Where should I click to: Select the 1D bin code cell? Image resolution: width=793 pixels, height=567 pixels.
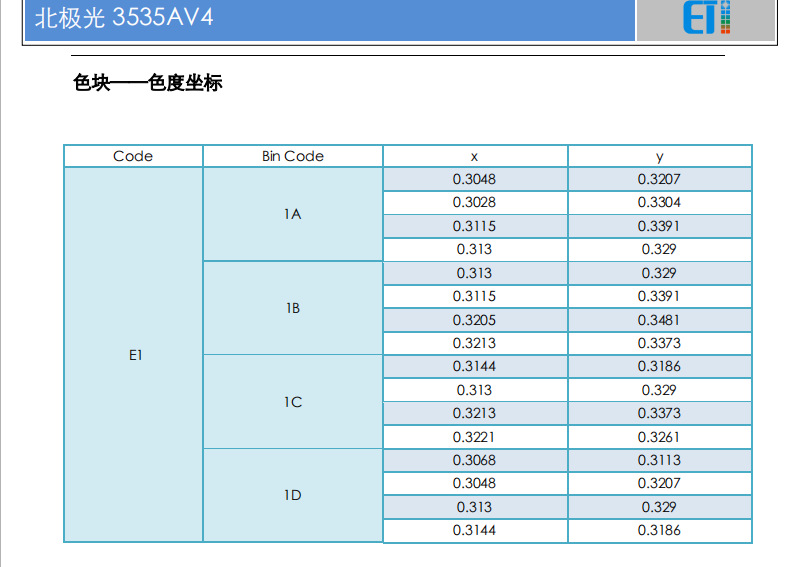tap(293, 495)
